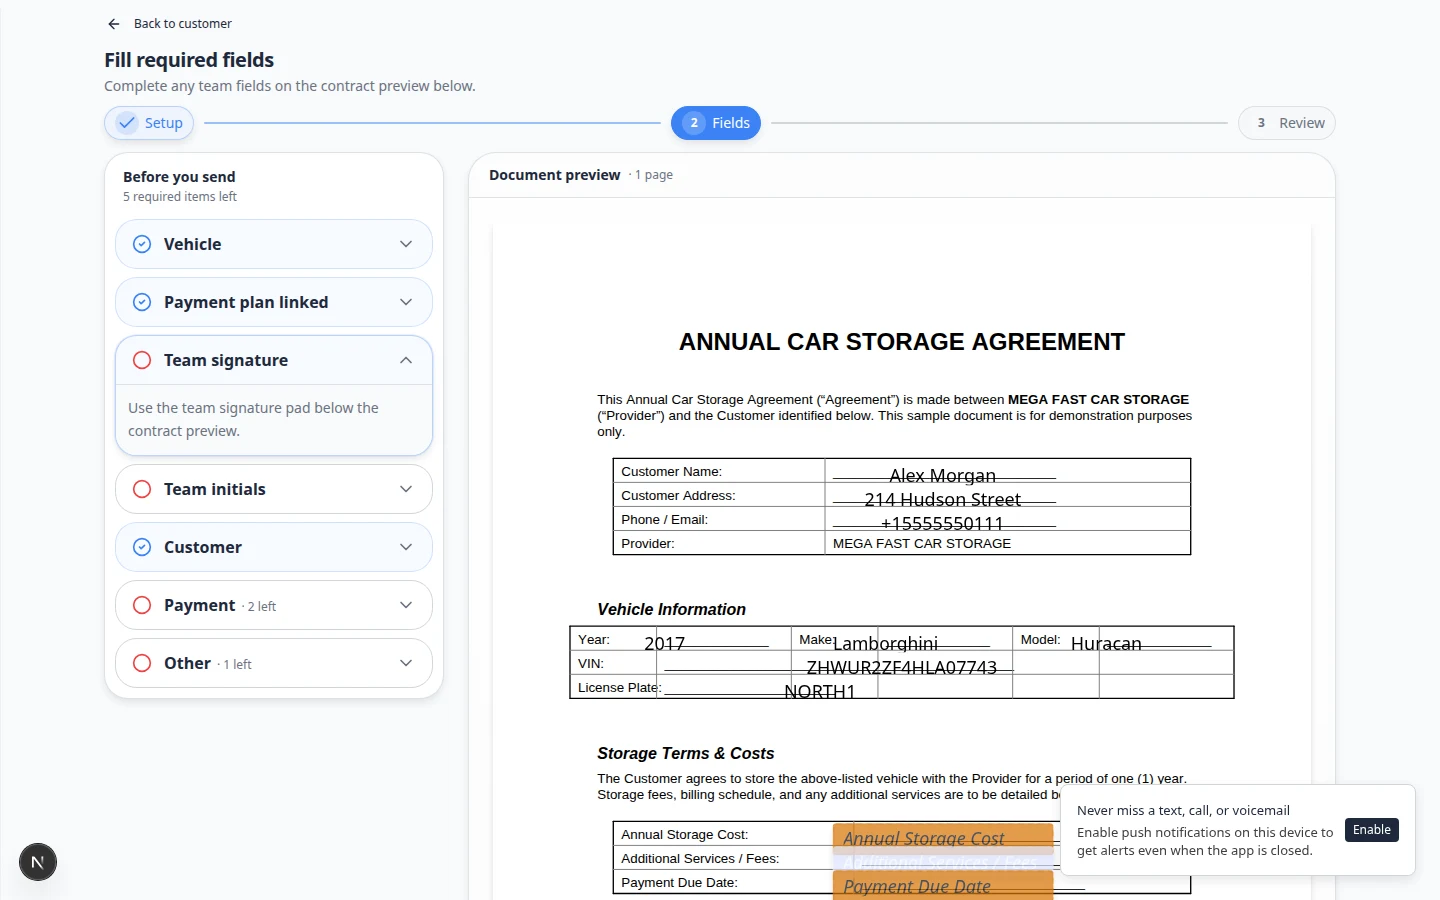1440x900 pixels.
Task: Select the Fields step
Action: 716,123
